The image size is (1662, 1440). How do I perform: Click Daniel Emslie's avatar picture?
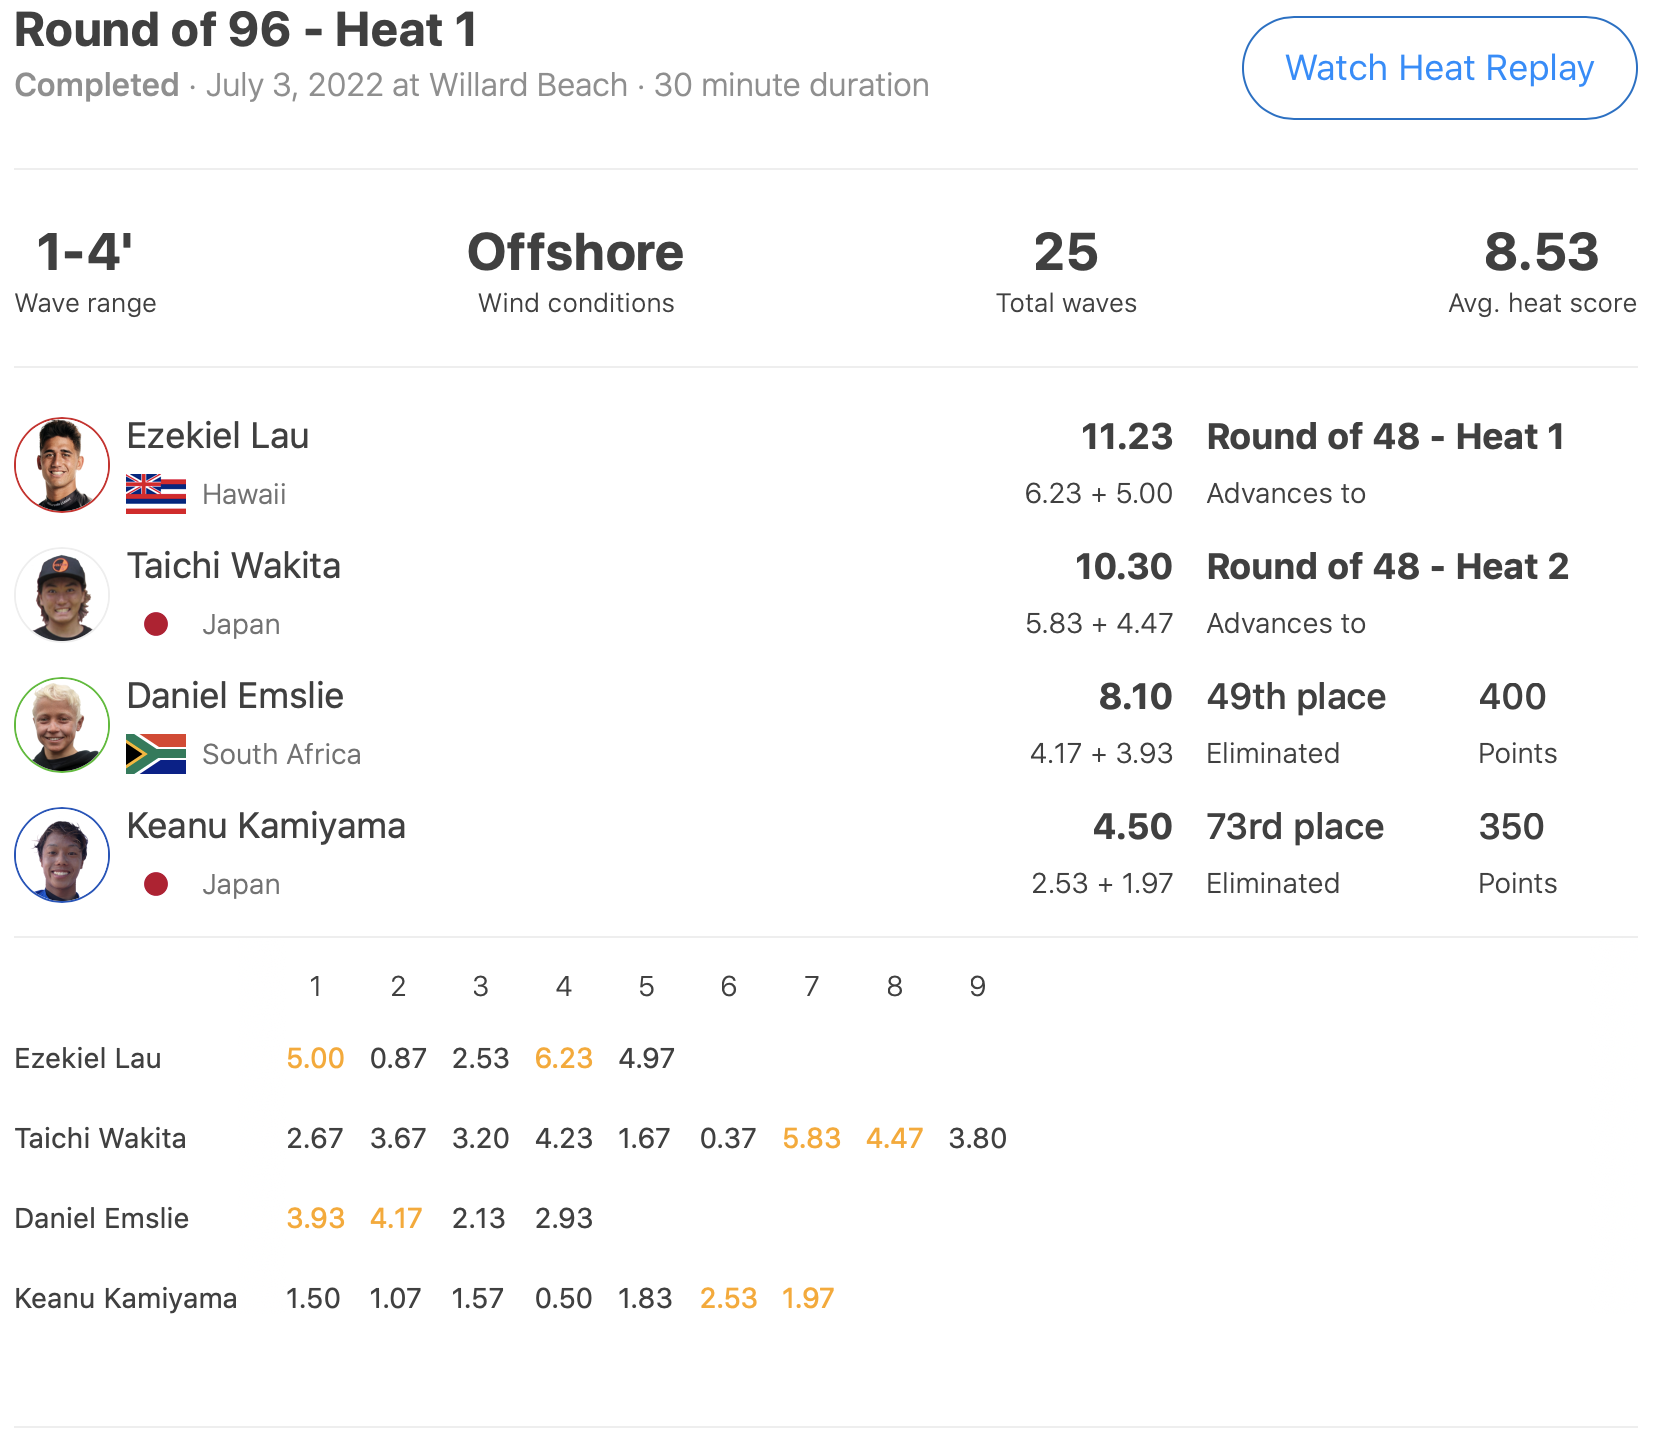[62, 725]
